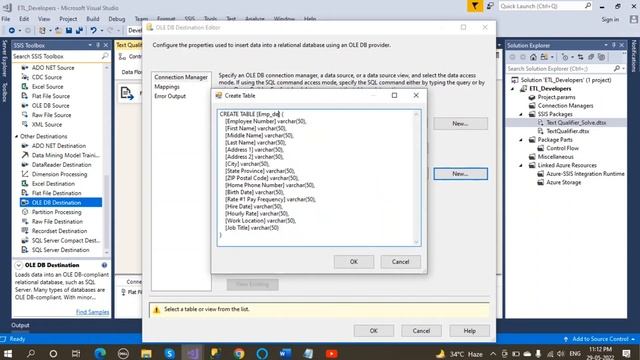Open the Windows Start menu
This screenshot has height=360, width=640.
pyautogui.click(x=8, y=353)
